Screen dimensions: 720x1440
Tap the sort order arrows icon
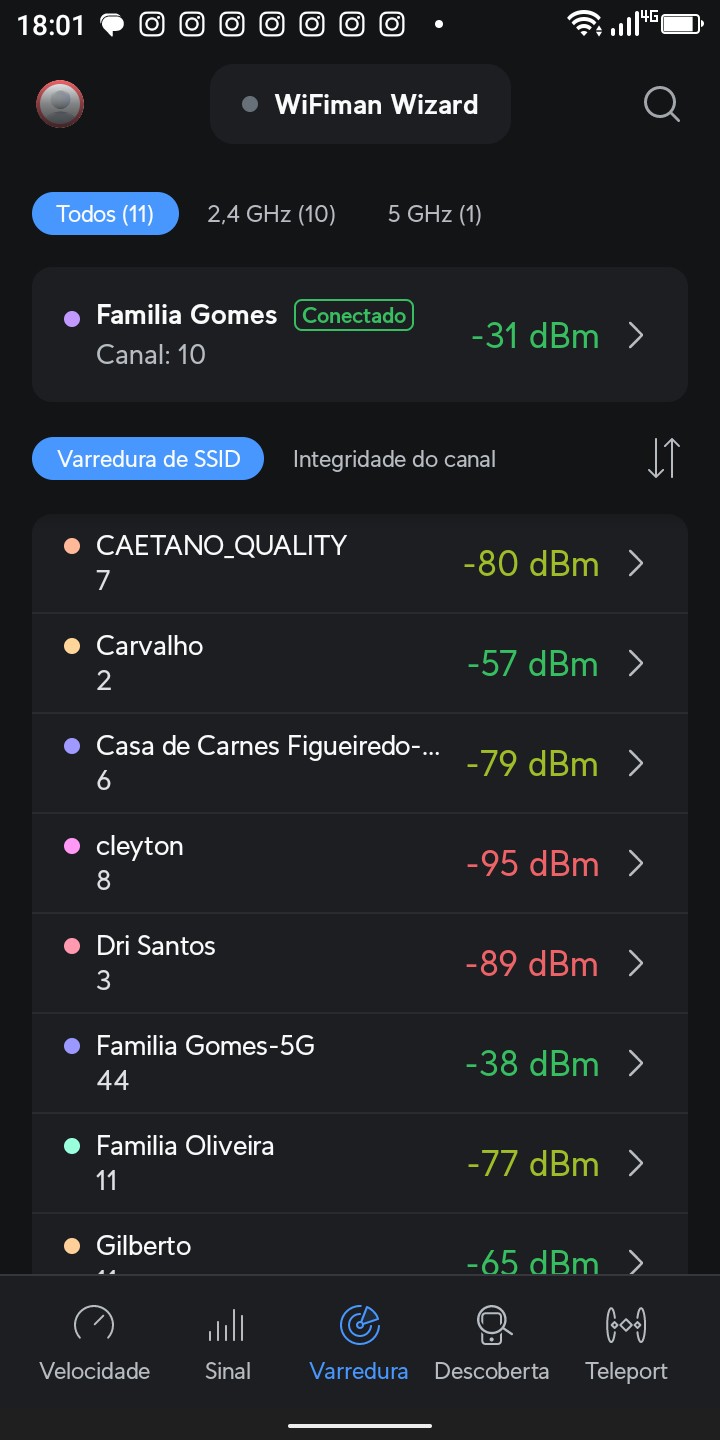pyautogui.click(x=663, y=458)
